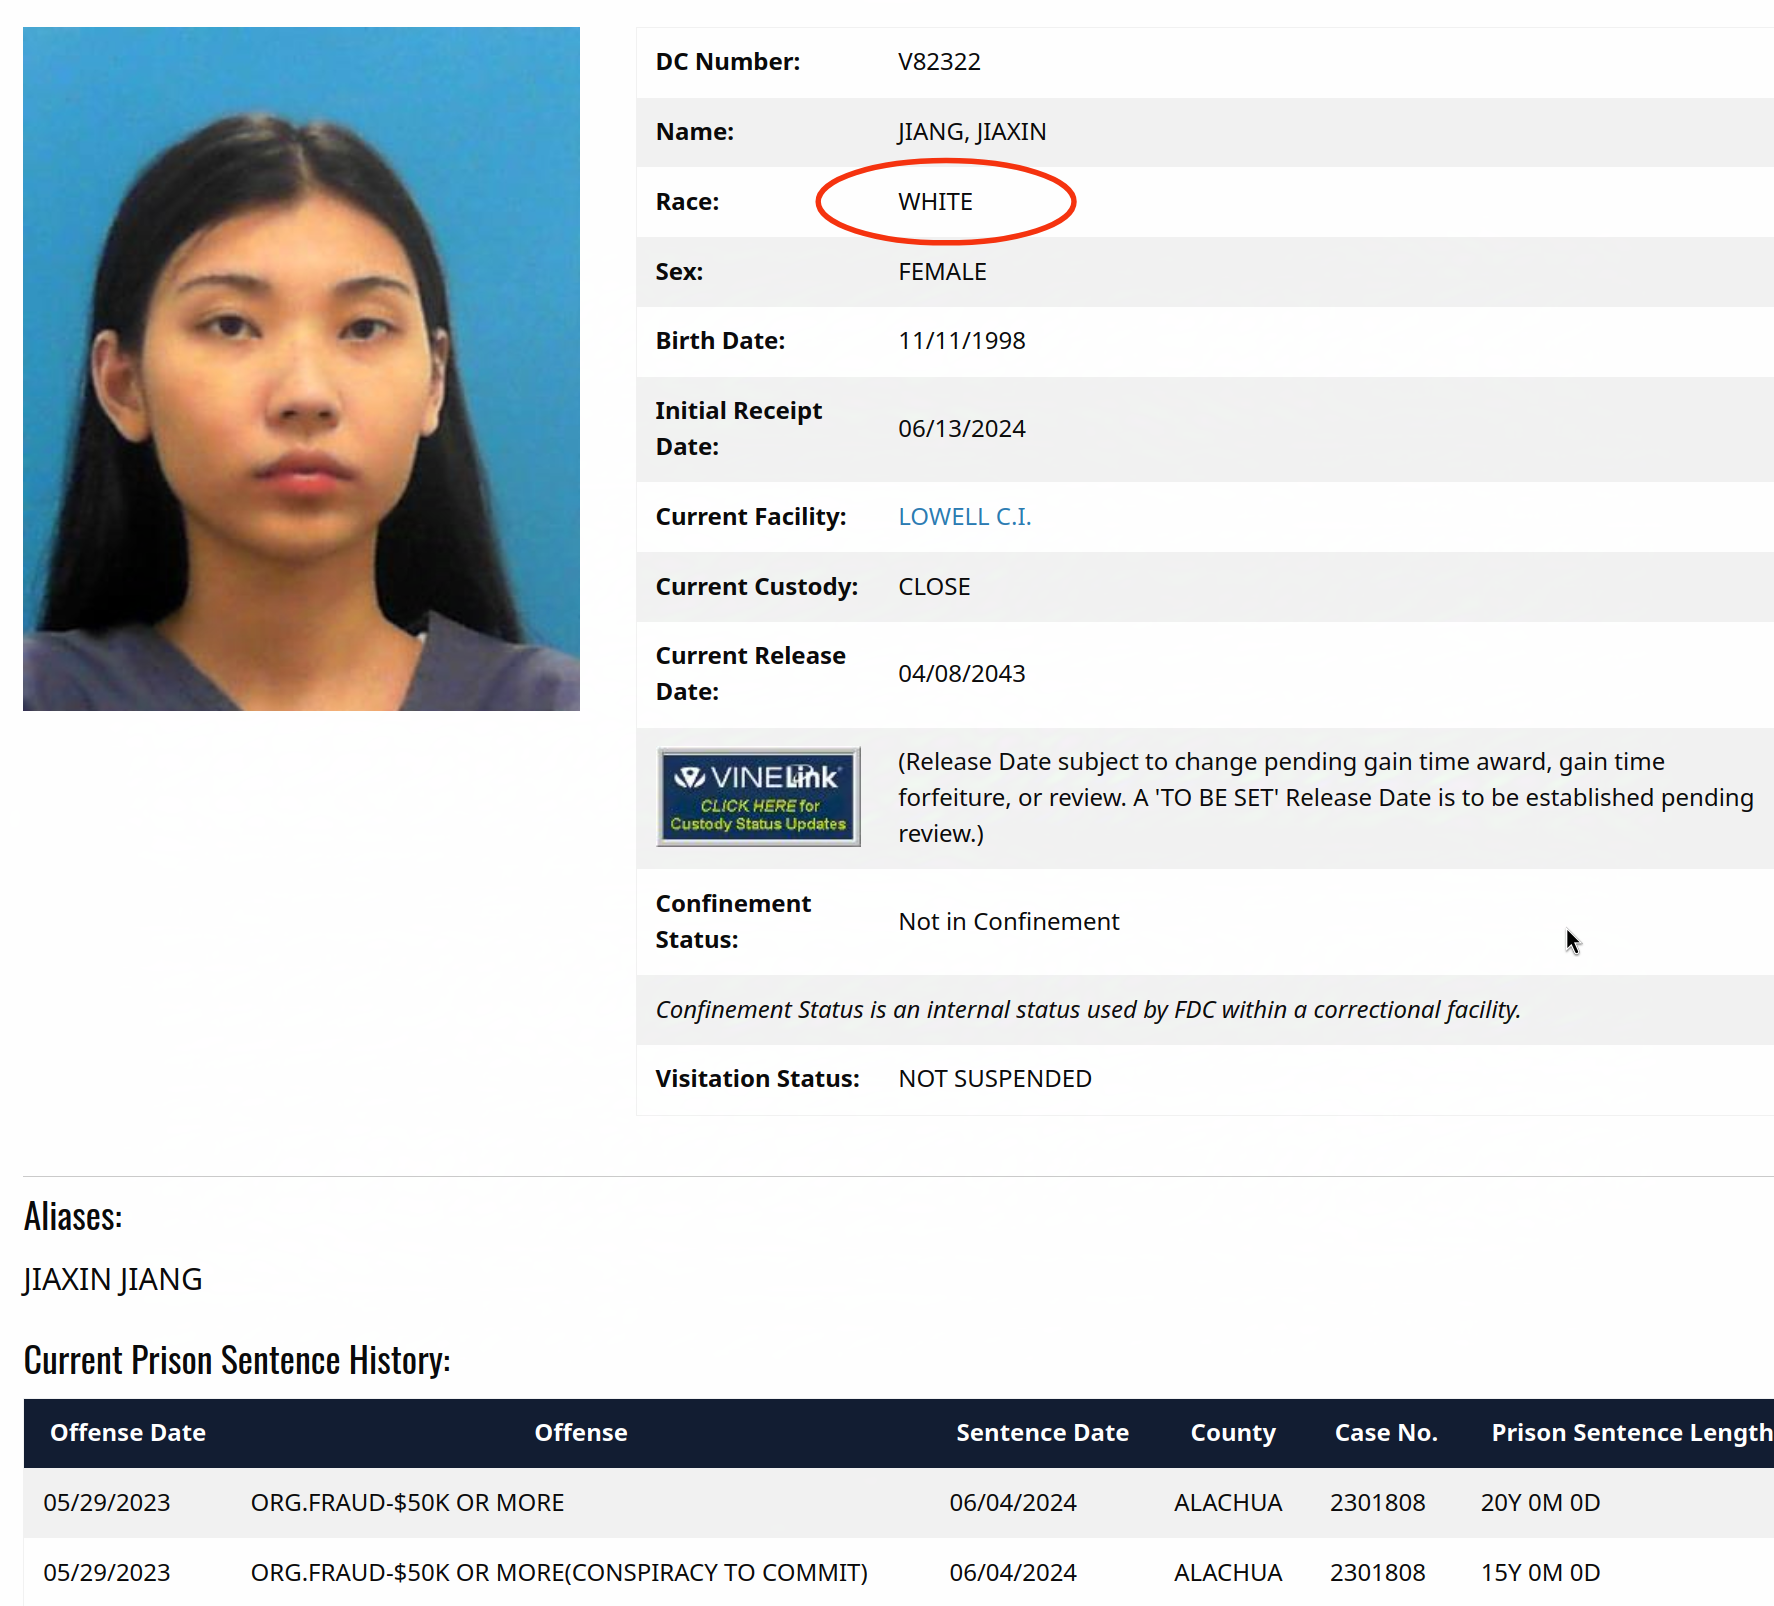The height and width of the screenshot is (1606, 1774).
Task: Select the DC Number value V82322
Action: pyautogui.click(x=939, y=62)
